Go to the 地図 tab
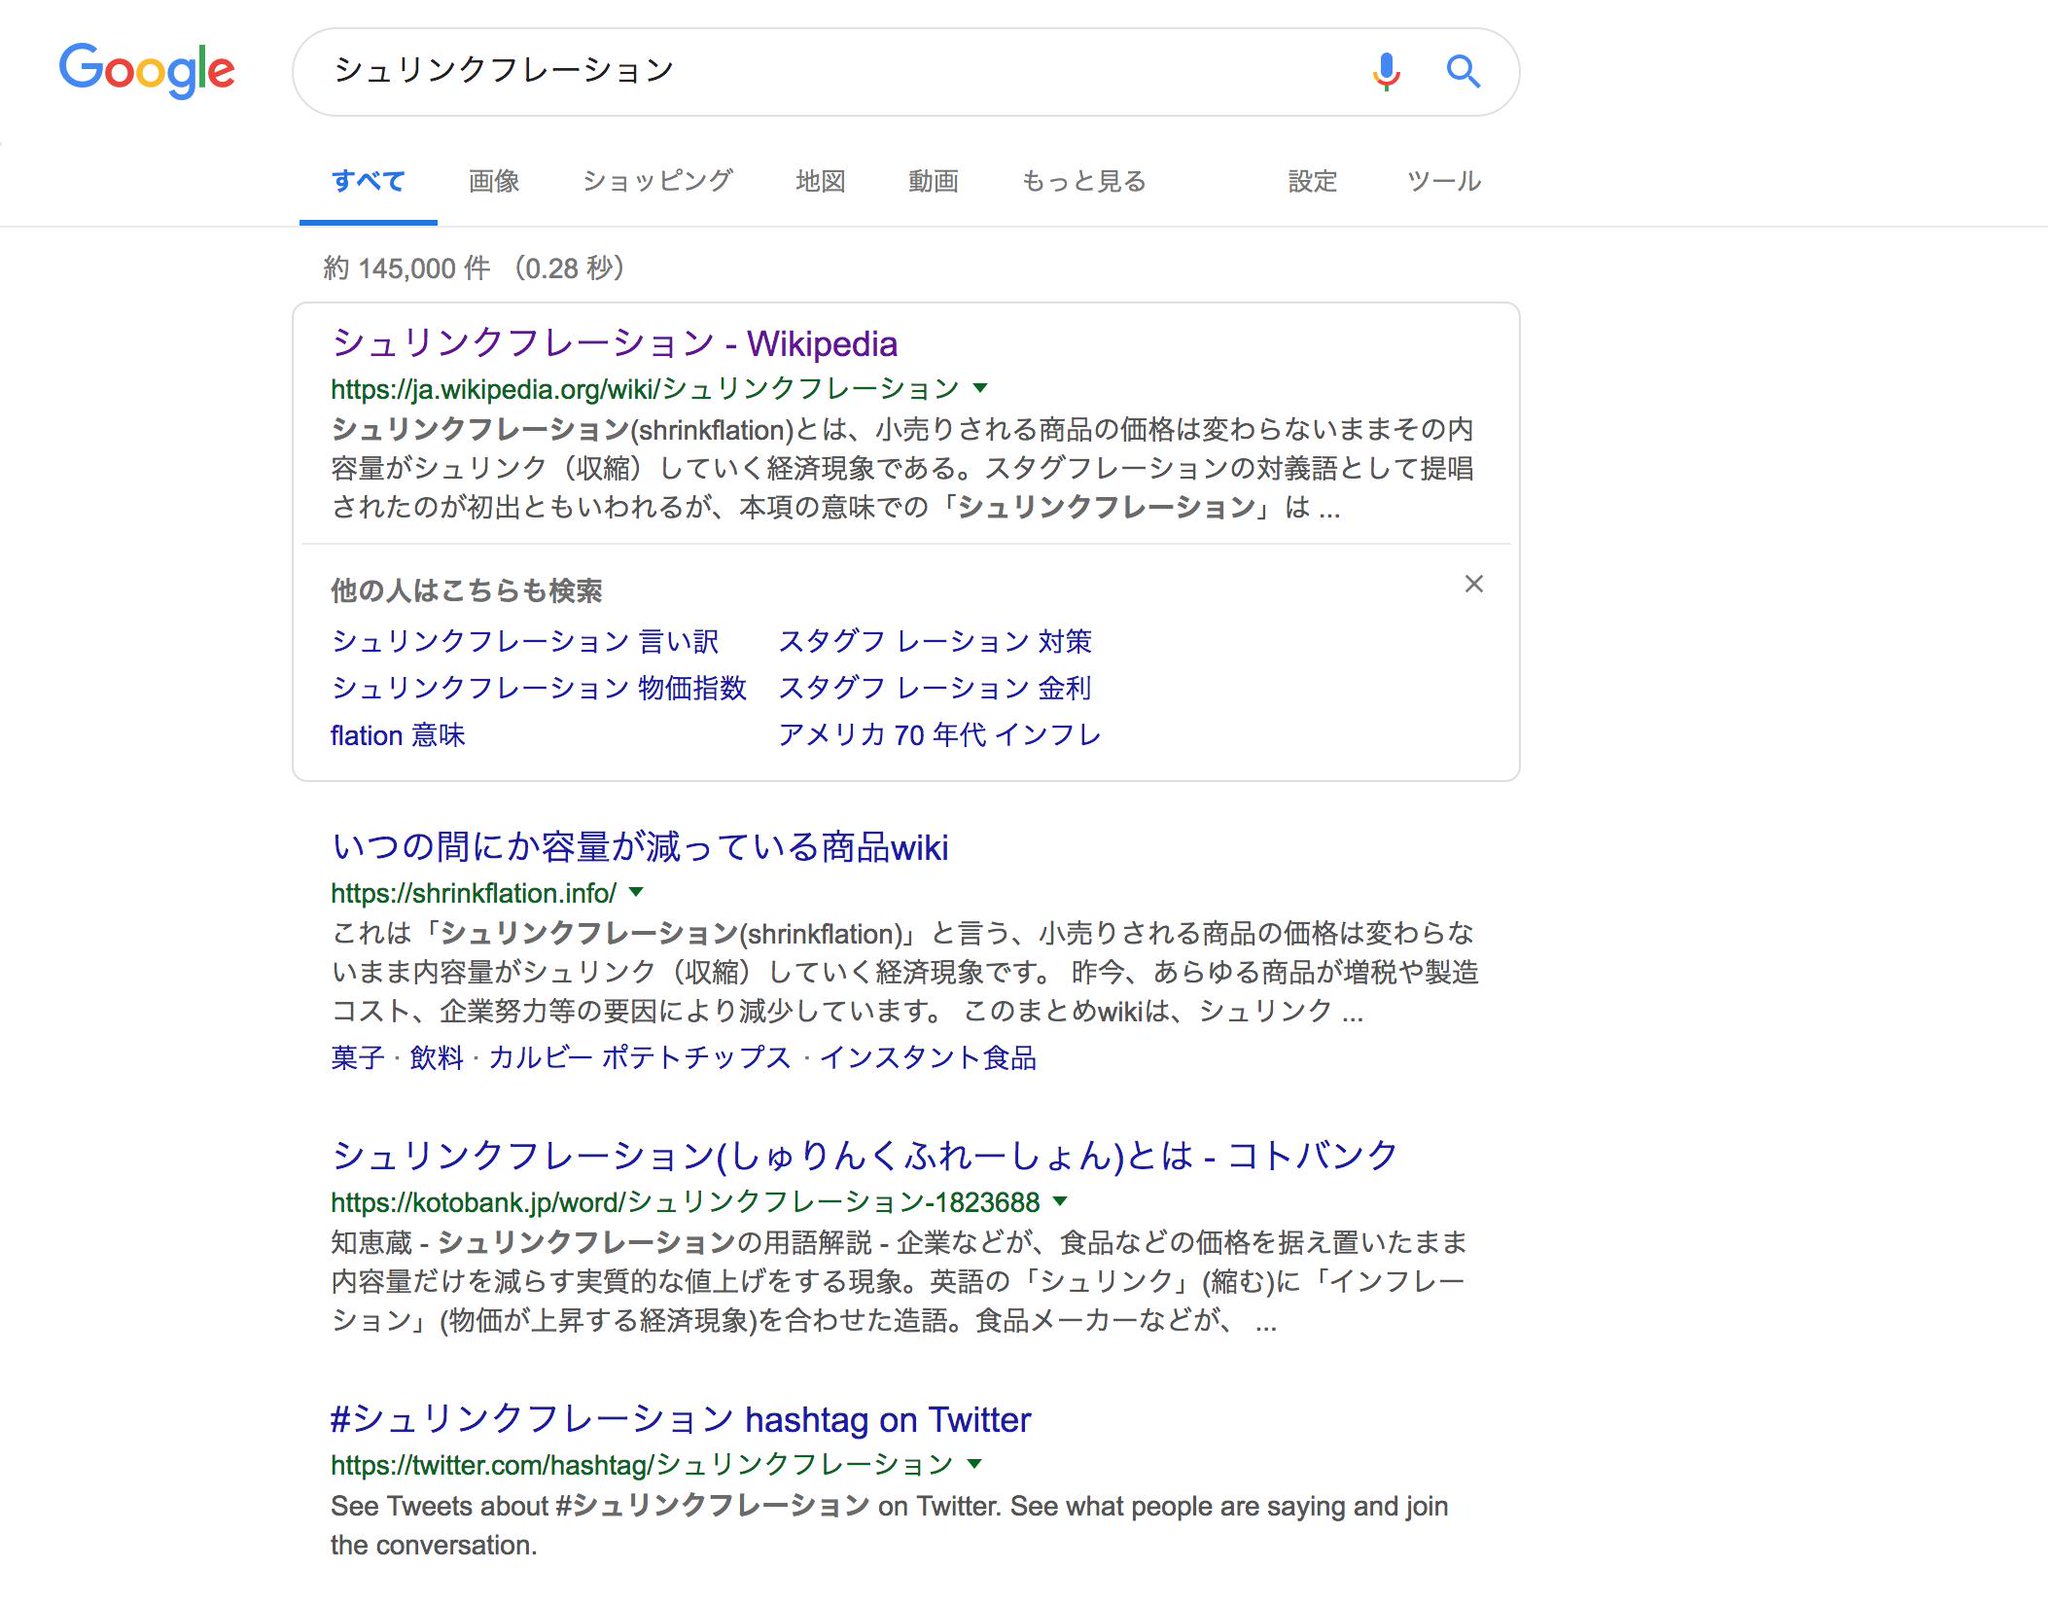This screenshot has height=1605, width=2048. click(821, 181)
